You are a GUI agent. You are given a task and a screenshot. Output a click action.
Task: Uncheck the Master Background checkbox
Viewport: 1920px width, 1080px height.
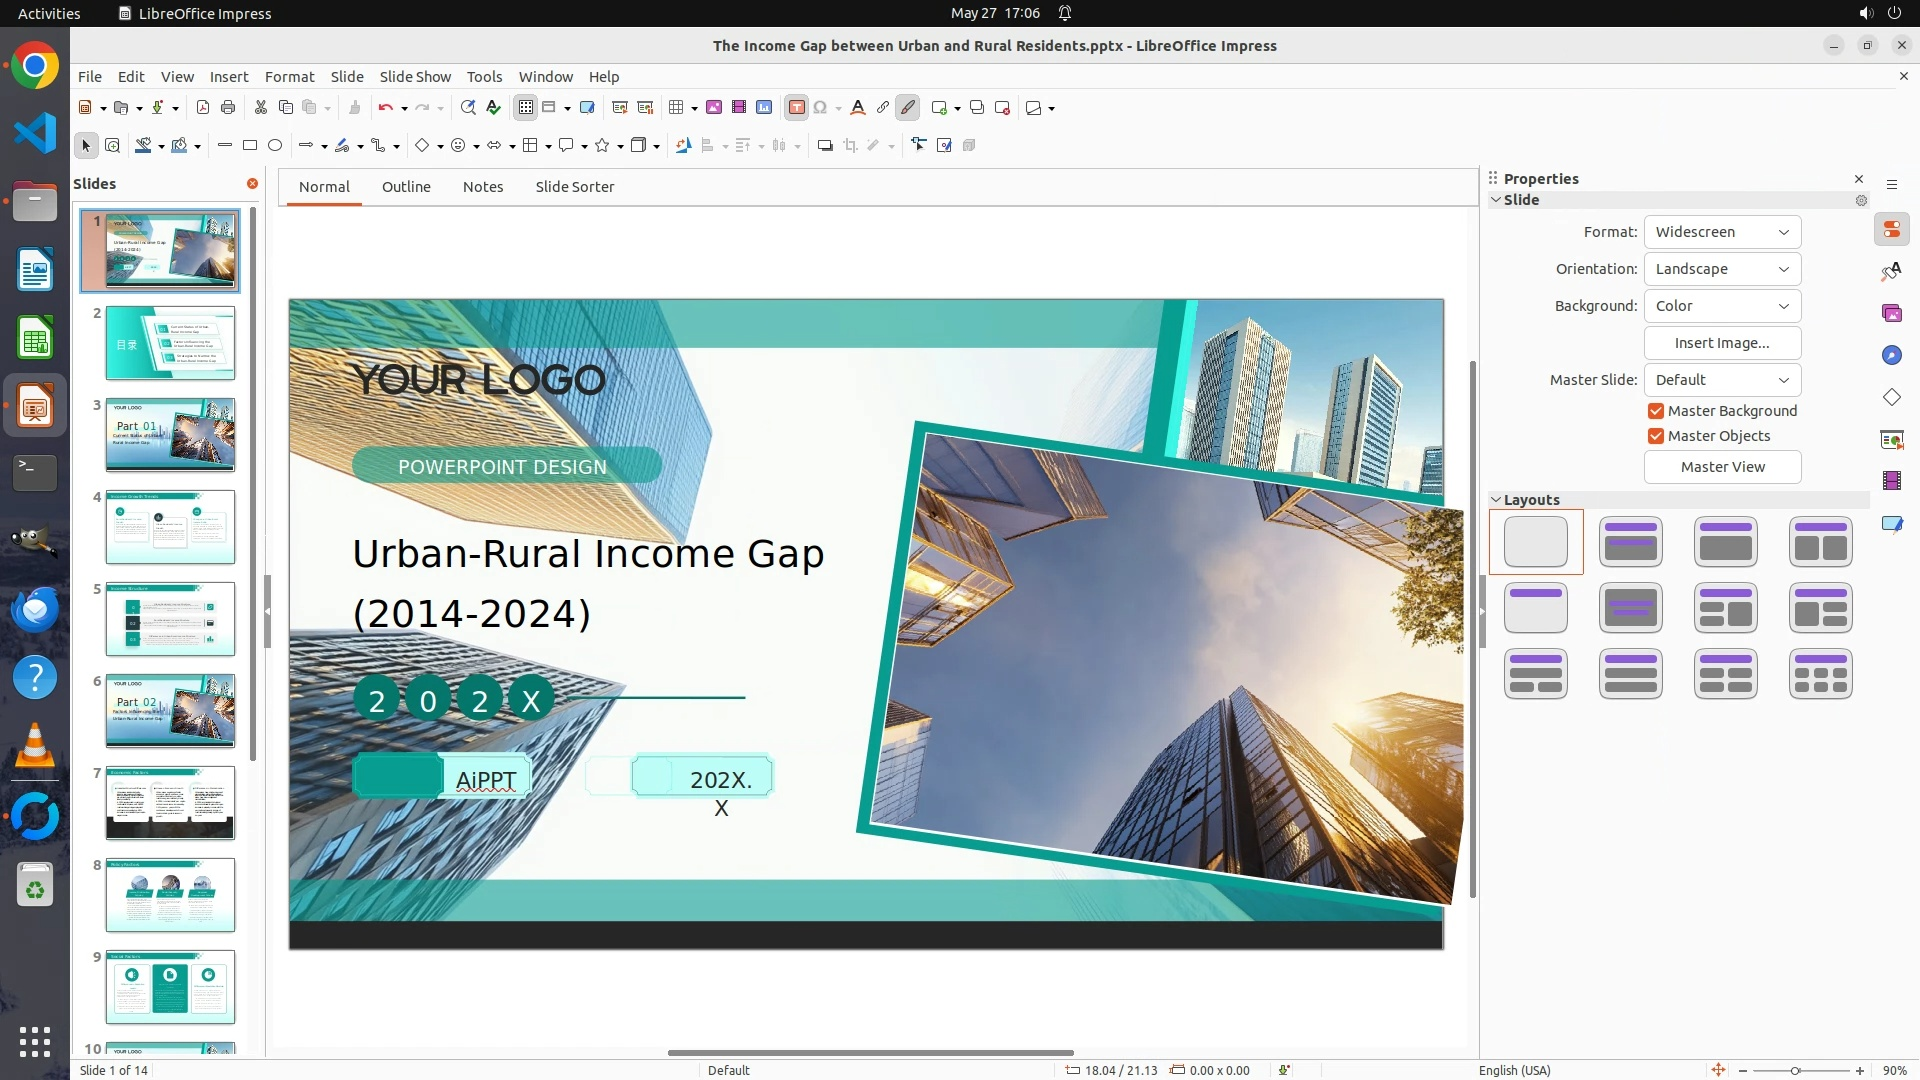1656,411
